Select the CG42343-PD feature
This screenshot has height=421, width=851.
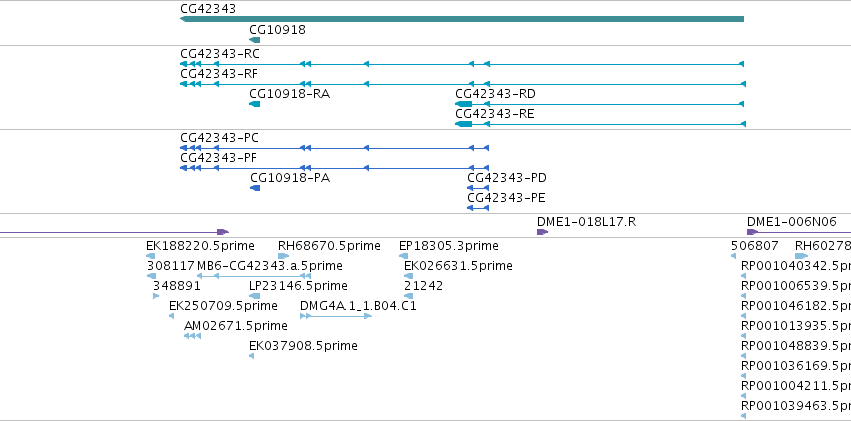[478, 188]
